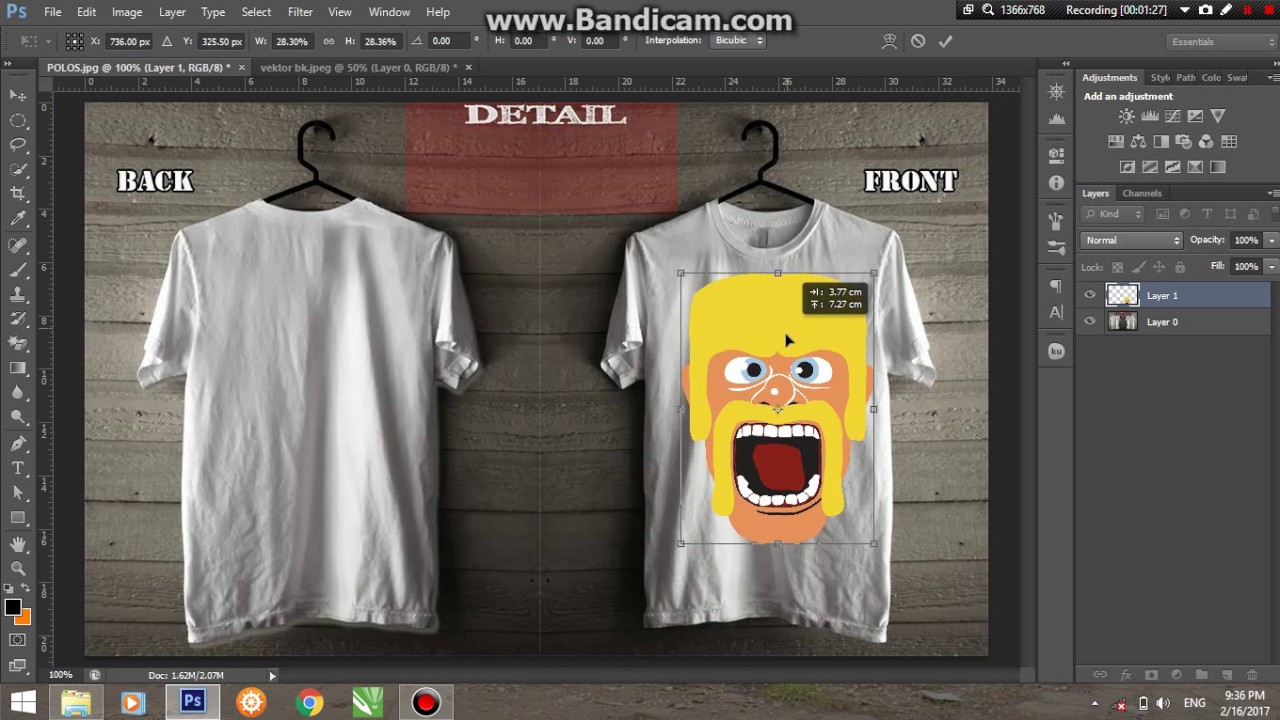Screen dimensions: 1280x720
Task: Select the Pen tool
Action: click(x=18, y=444)
